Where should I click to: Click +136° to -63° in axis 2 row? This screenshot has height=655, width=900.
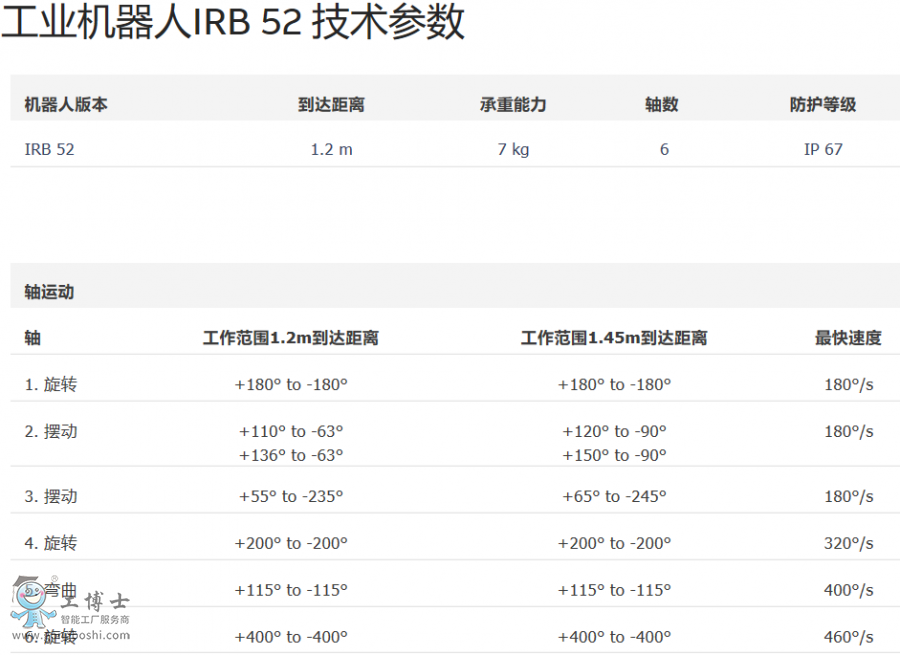[291, 455]
